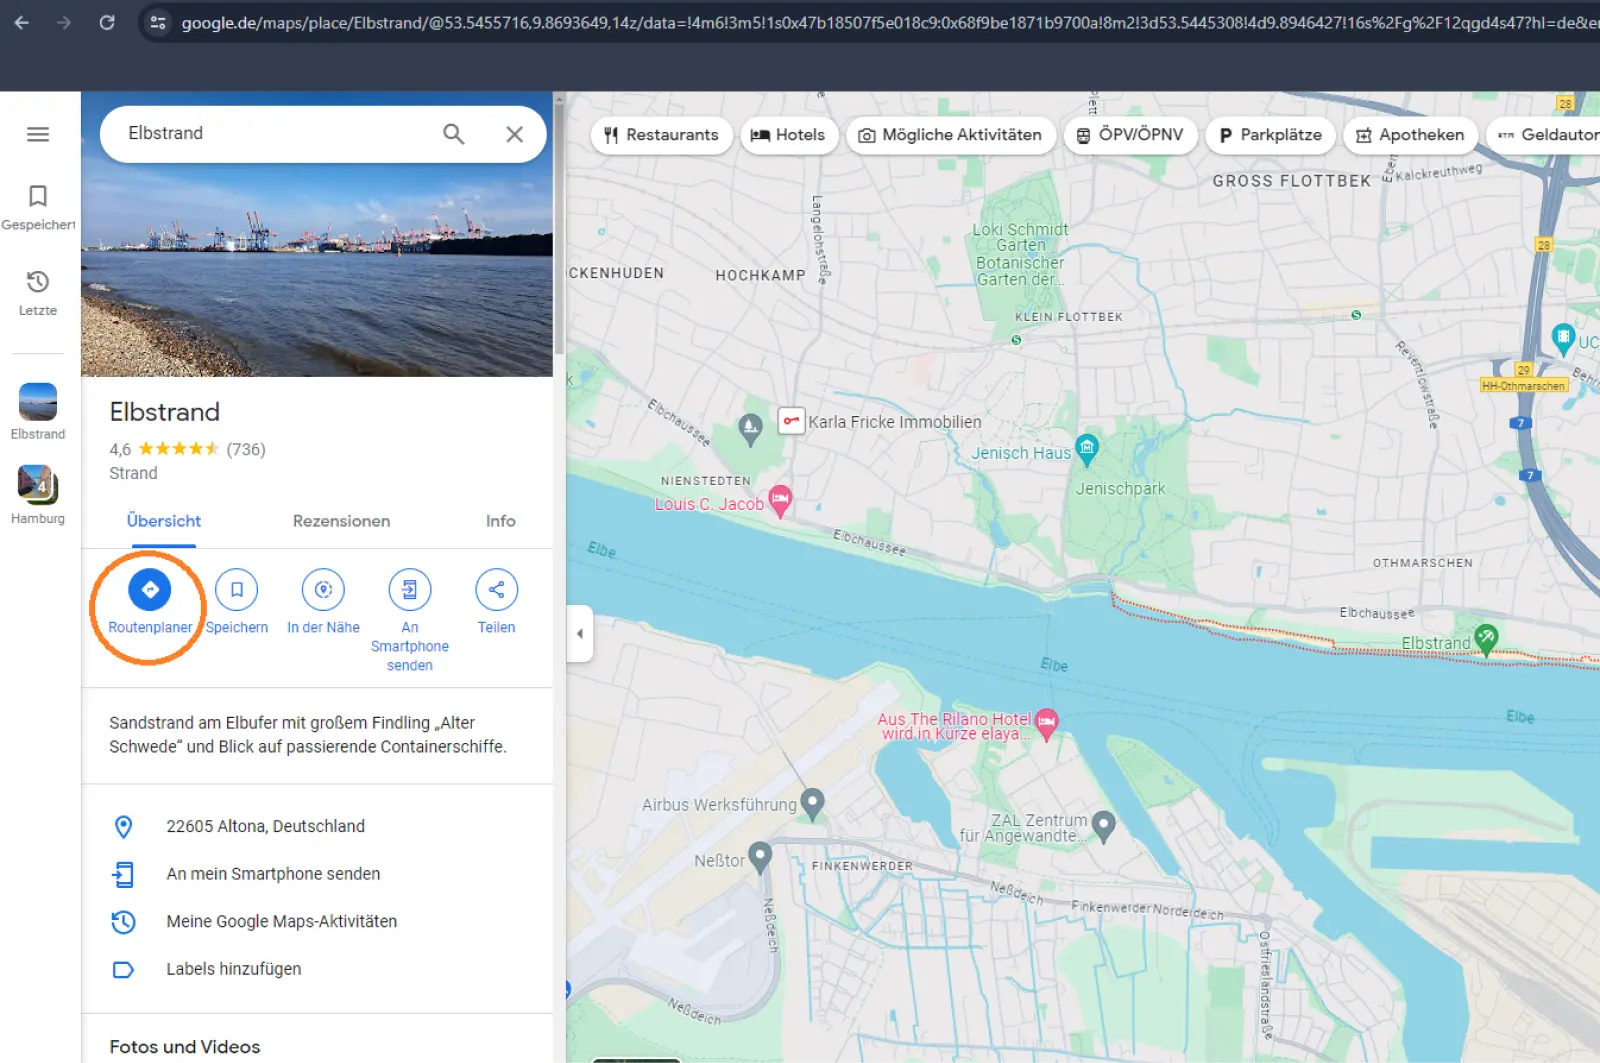
Task: Select Apotheken chip
Action: [x=1410, y=135]
